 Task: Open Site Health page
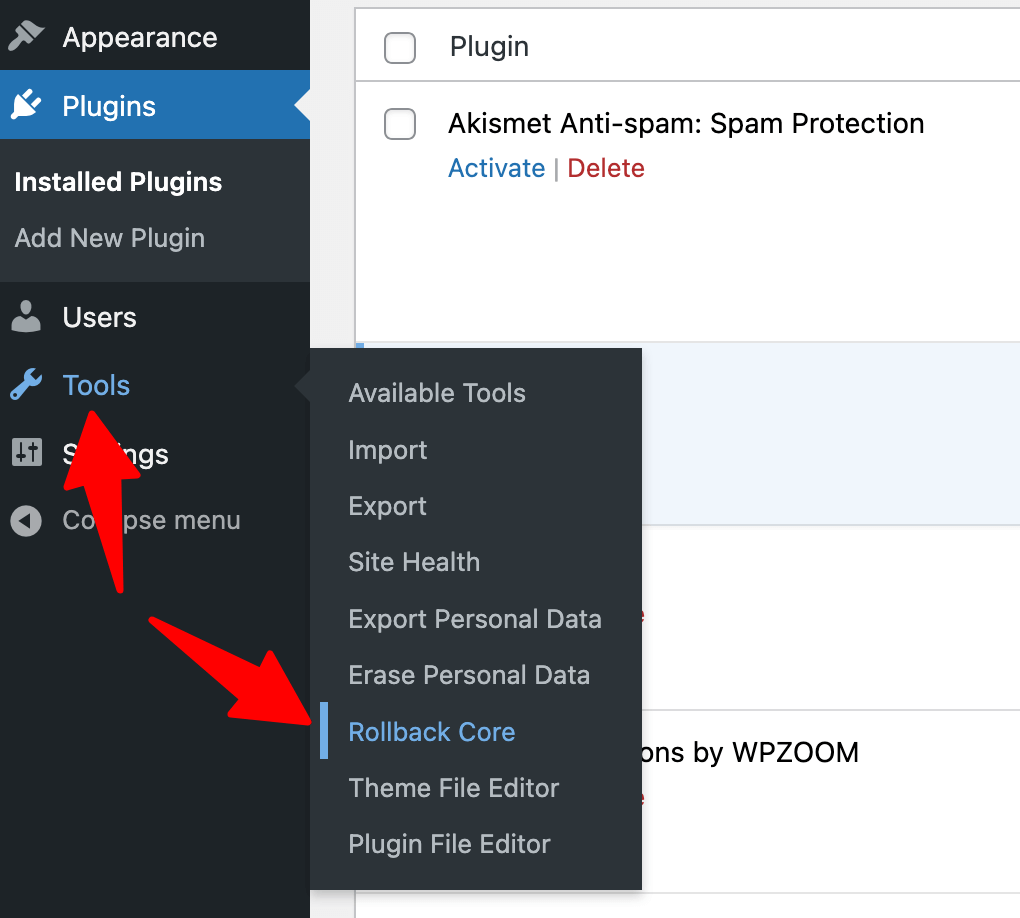pyautogui.click(x=414, y=562)
